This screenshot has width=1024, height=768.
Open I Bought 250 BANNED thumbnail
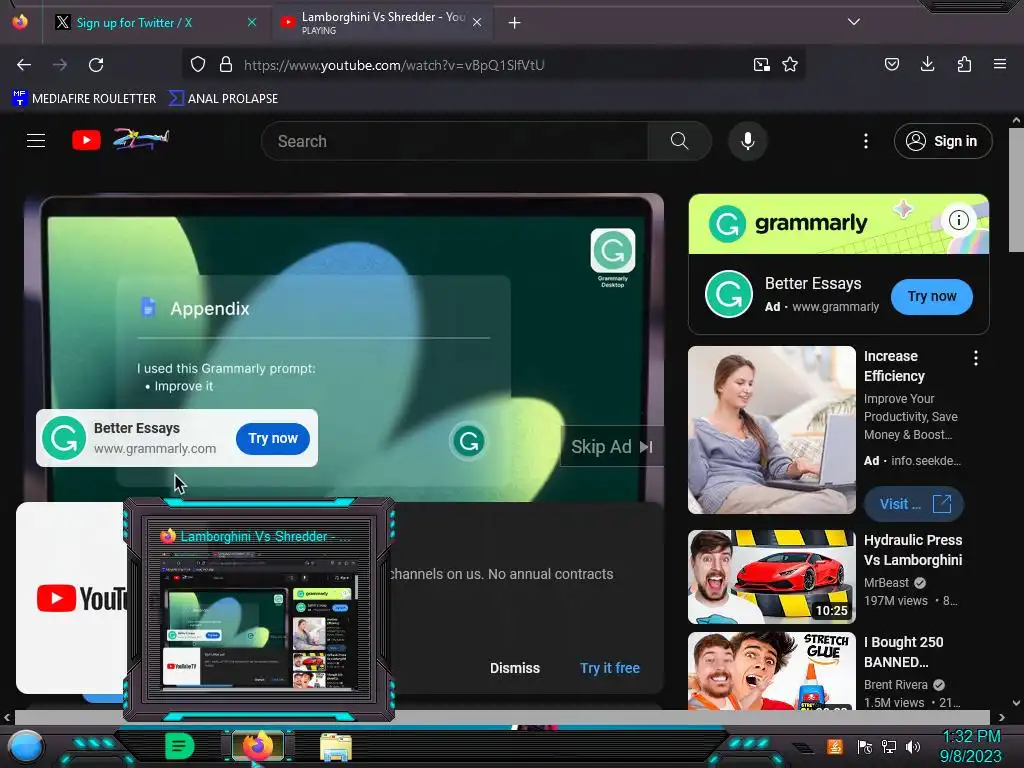(772, 671)
